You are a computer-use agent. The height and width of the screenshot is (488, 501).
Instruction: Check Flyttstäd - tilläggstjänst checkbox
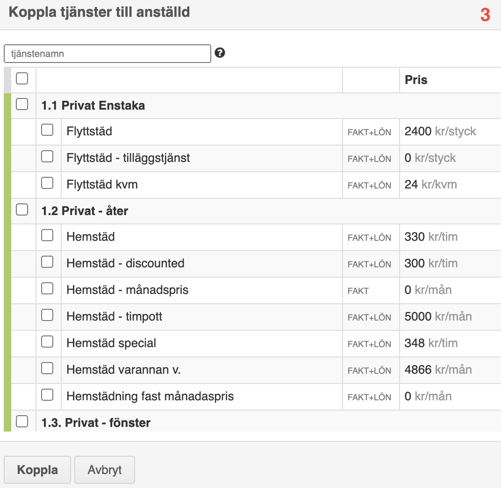click(x=47, y=156)
